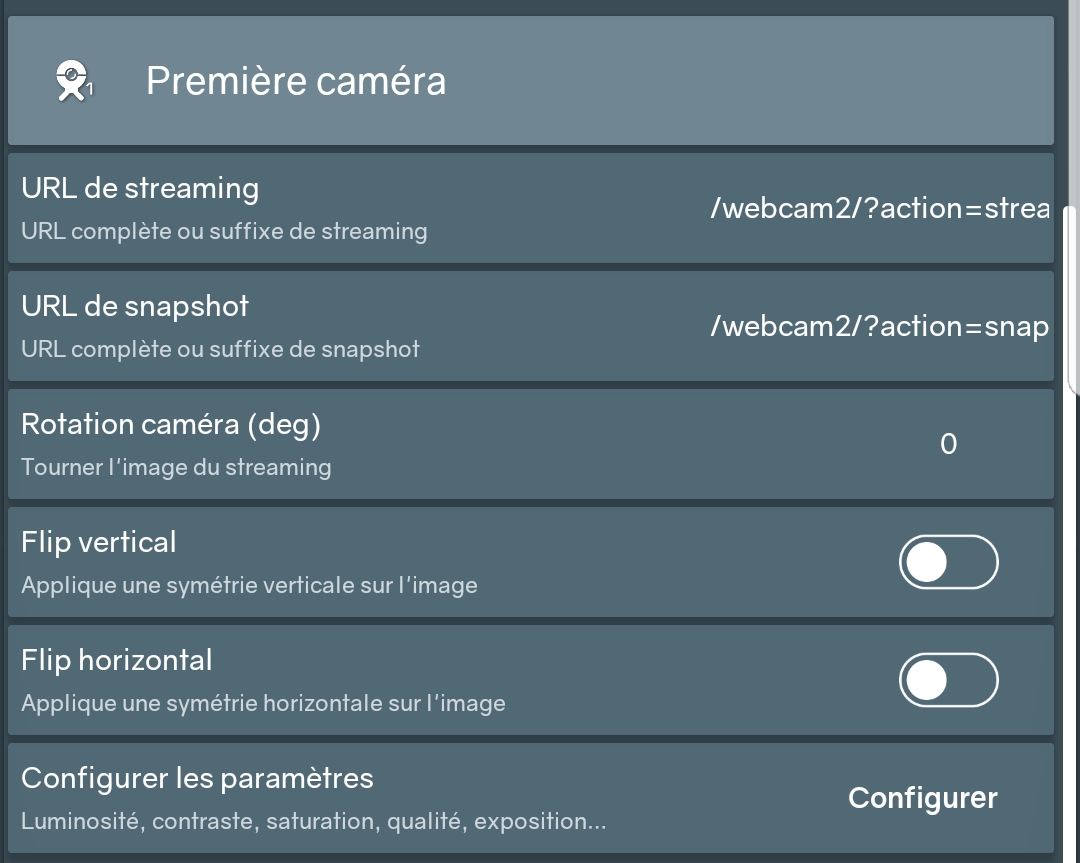Viewport: 1080px width, 863px height.
Task: Open the Configurer les paramètres row title
Action: point(197,778)
